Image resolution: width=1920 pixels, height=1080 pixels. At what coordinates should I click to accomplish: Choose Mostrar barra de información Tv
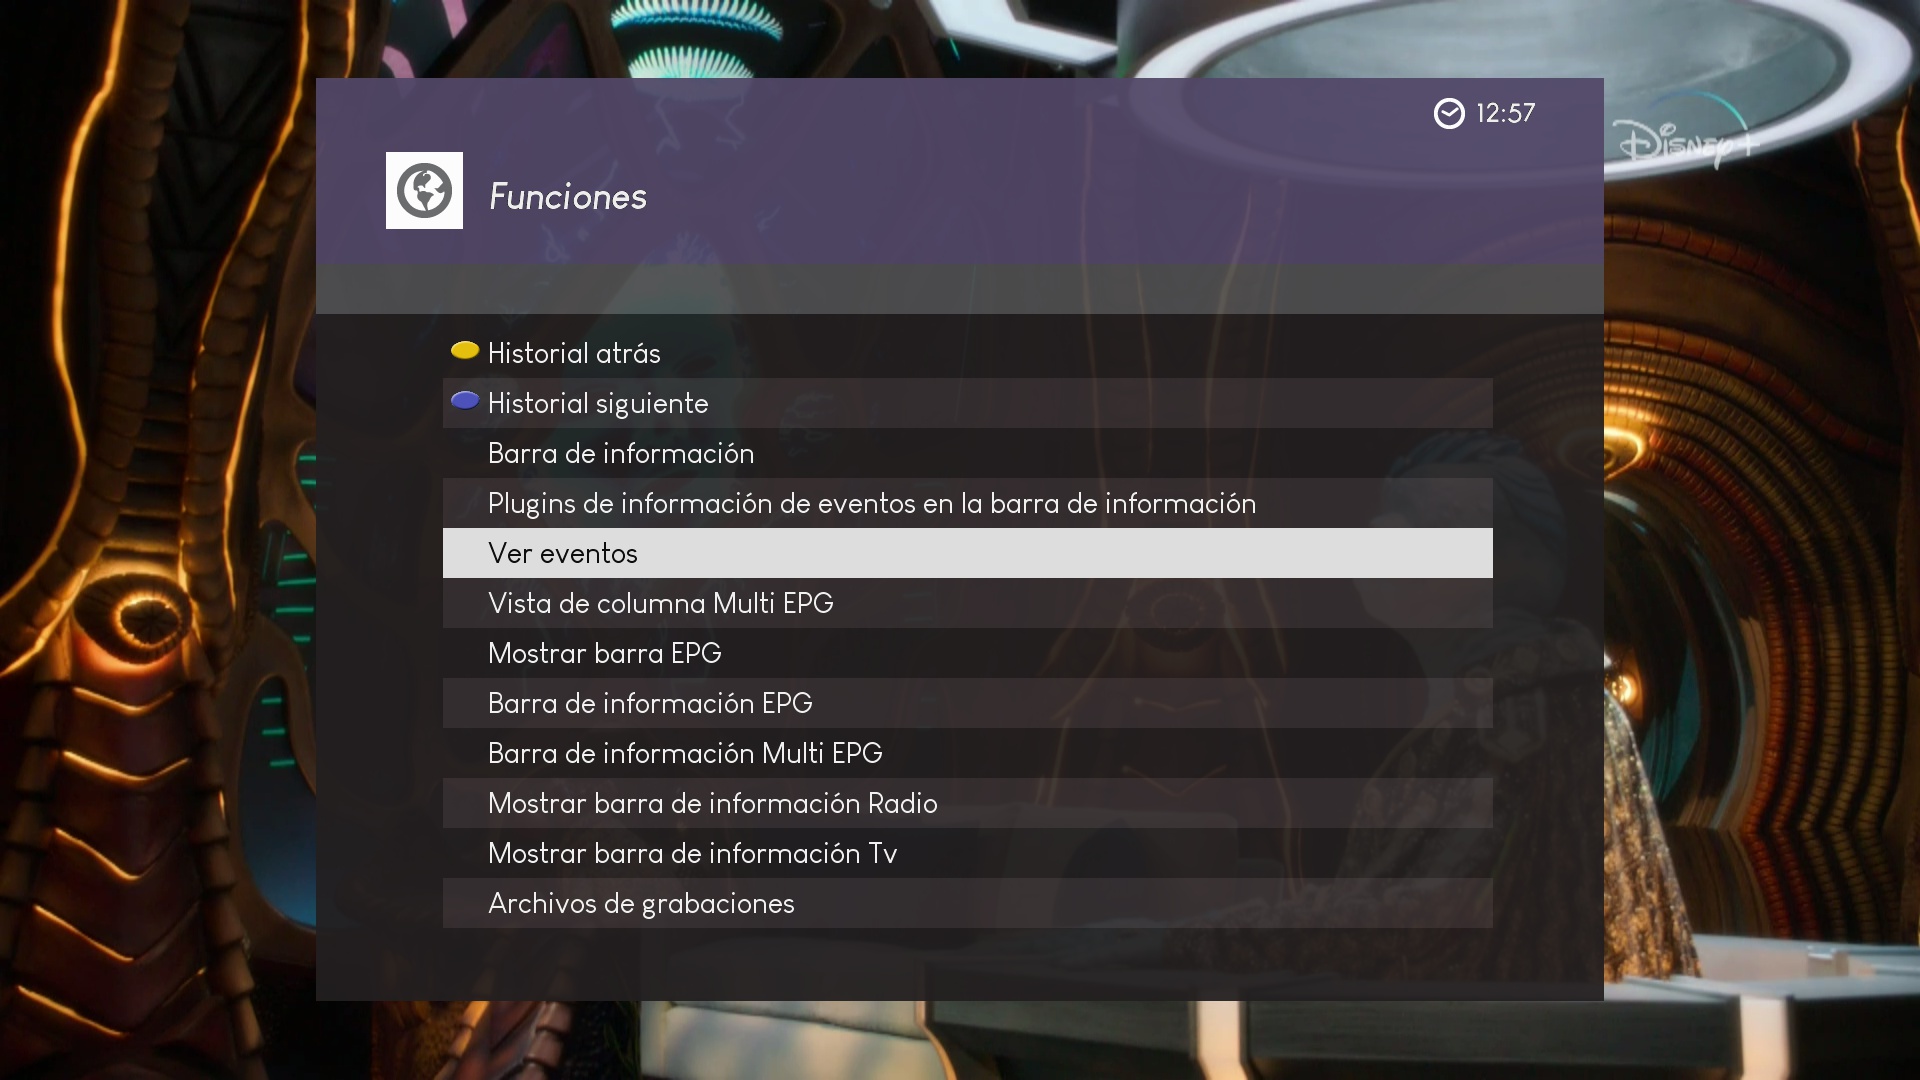click(x=968, y=853)
